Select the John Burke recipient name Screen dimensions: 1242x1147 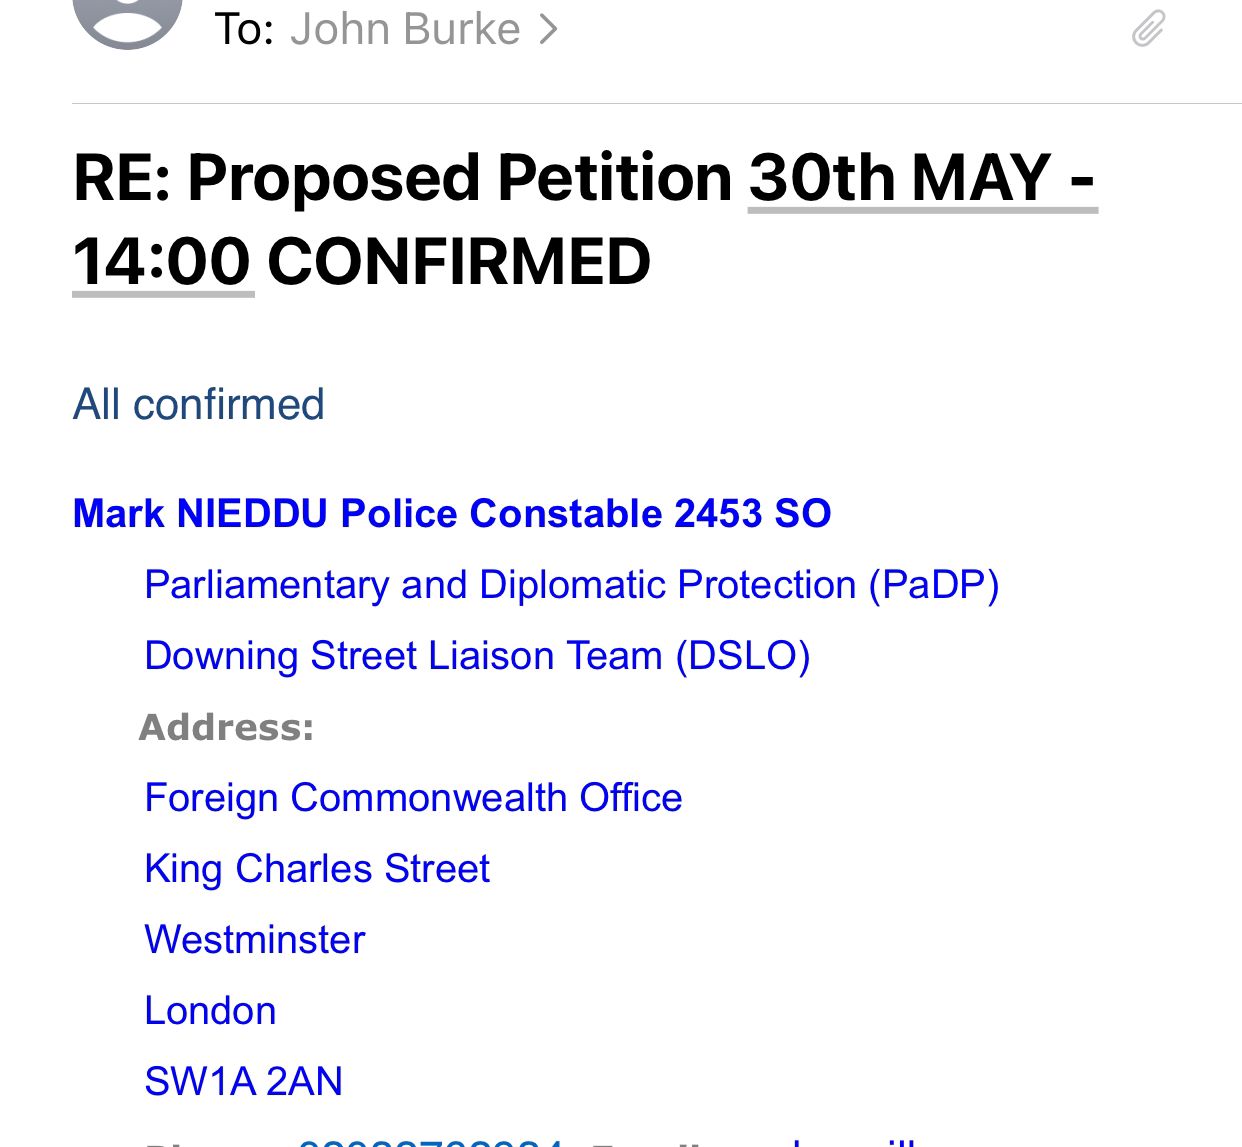[405, 29]
